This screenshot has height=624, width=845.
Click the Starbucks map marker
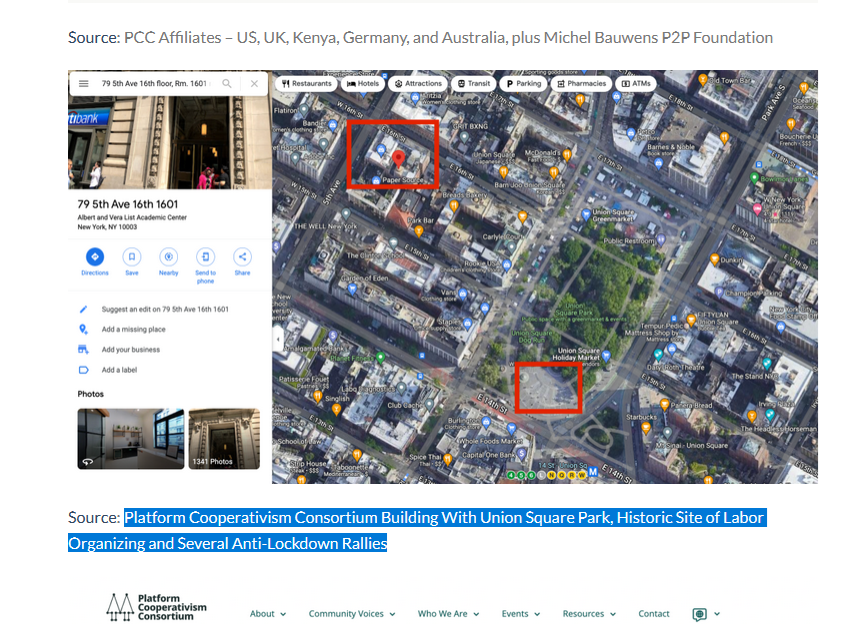pos(646,428)
